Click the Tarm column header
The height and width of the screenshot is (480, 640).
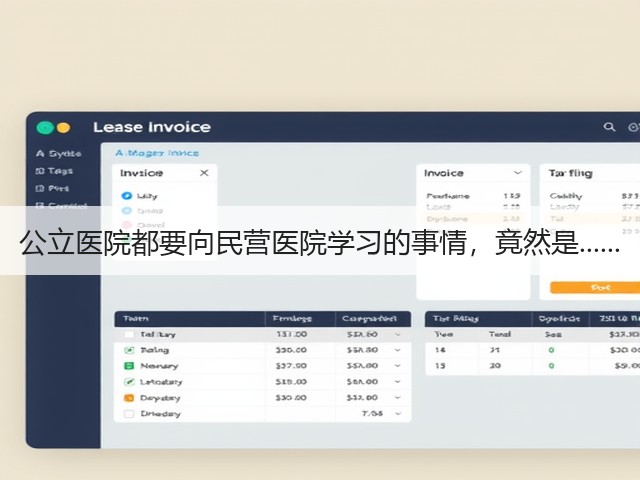coord(136,318)
